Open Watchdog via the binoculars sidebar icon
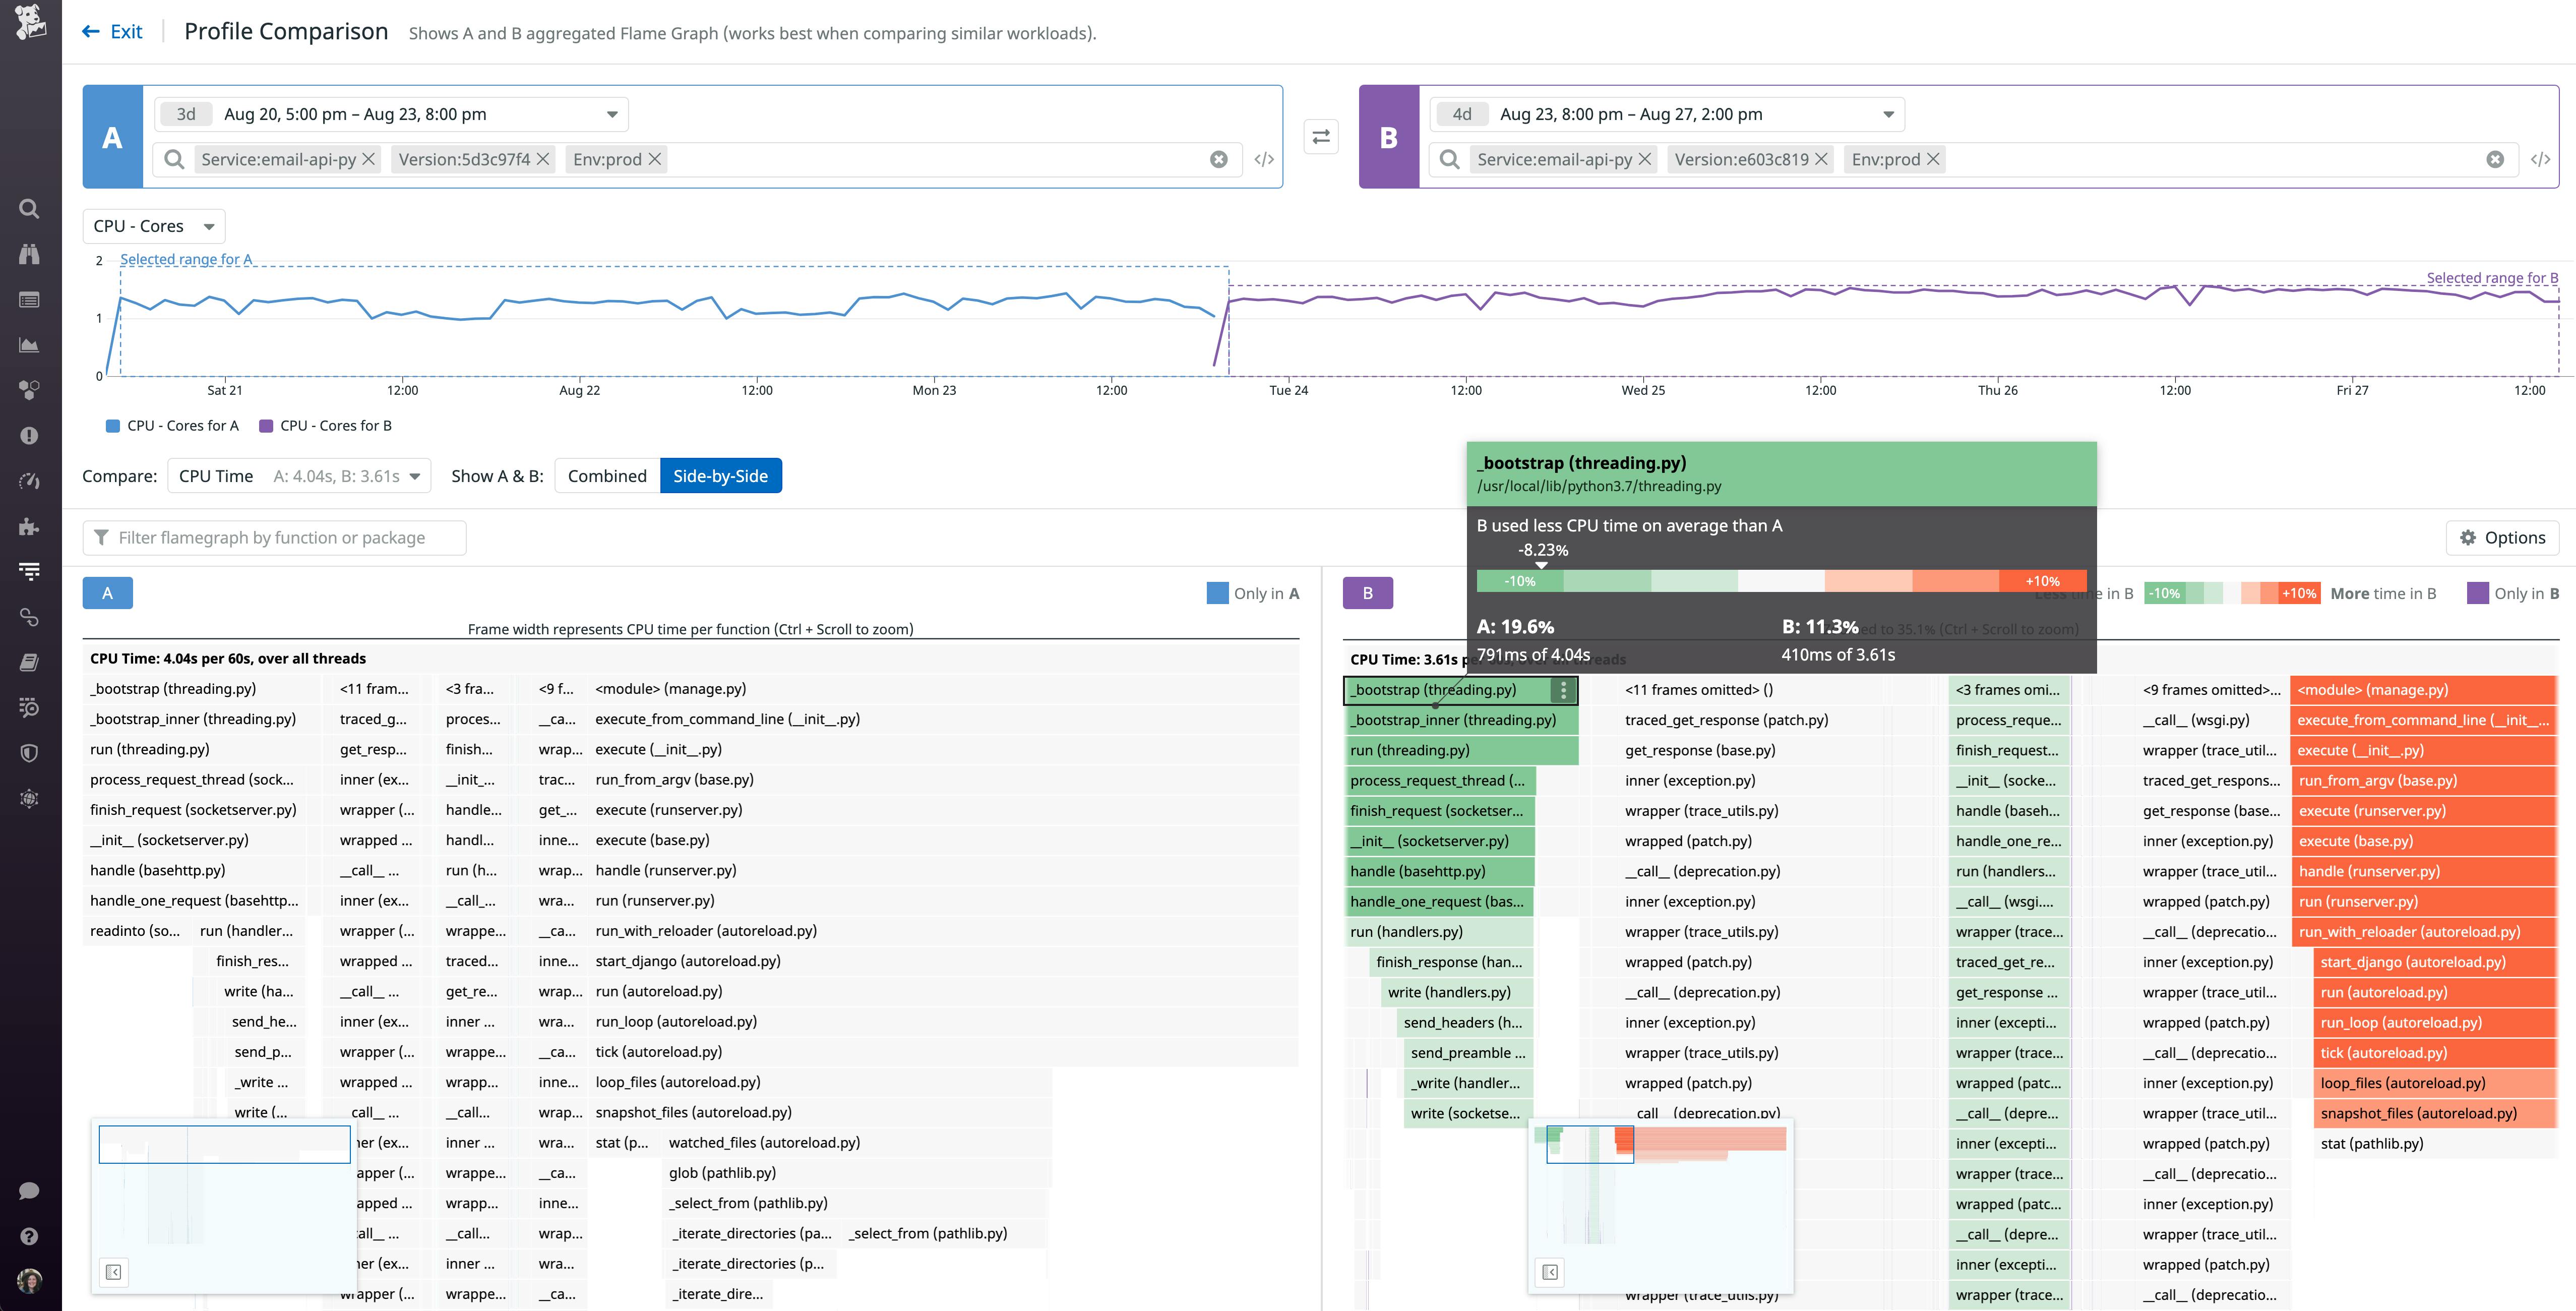The height and width of the screenshot is (1311, 2576). pos(29,254)
